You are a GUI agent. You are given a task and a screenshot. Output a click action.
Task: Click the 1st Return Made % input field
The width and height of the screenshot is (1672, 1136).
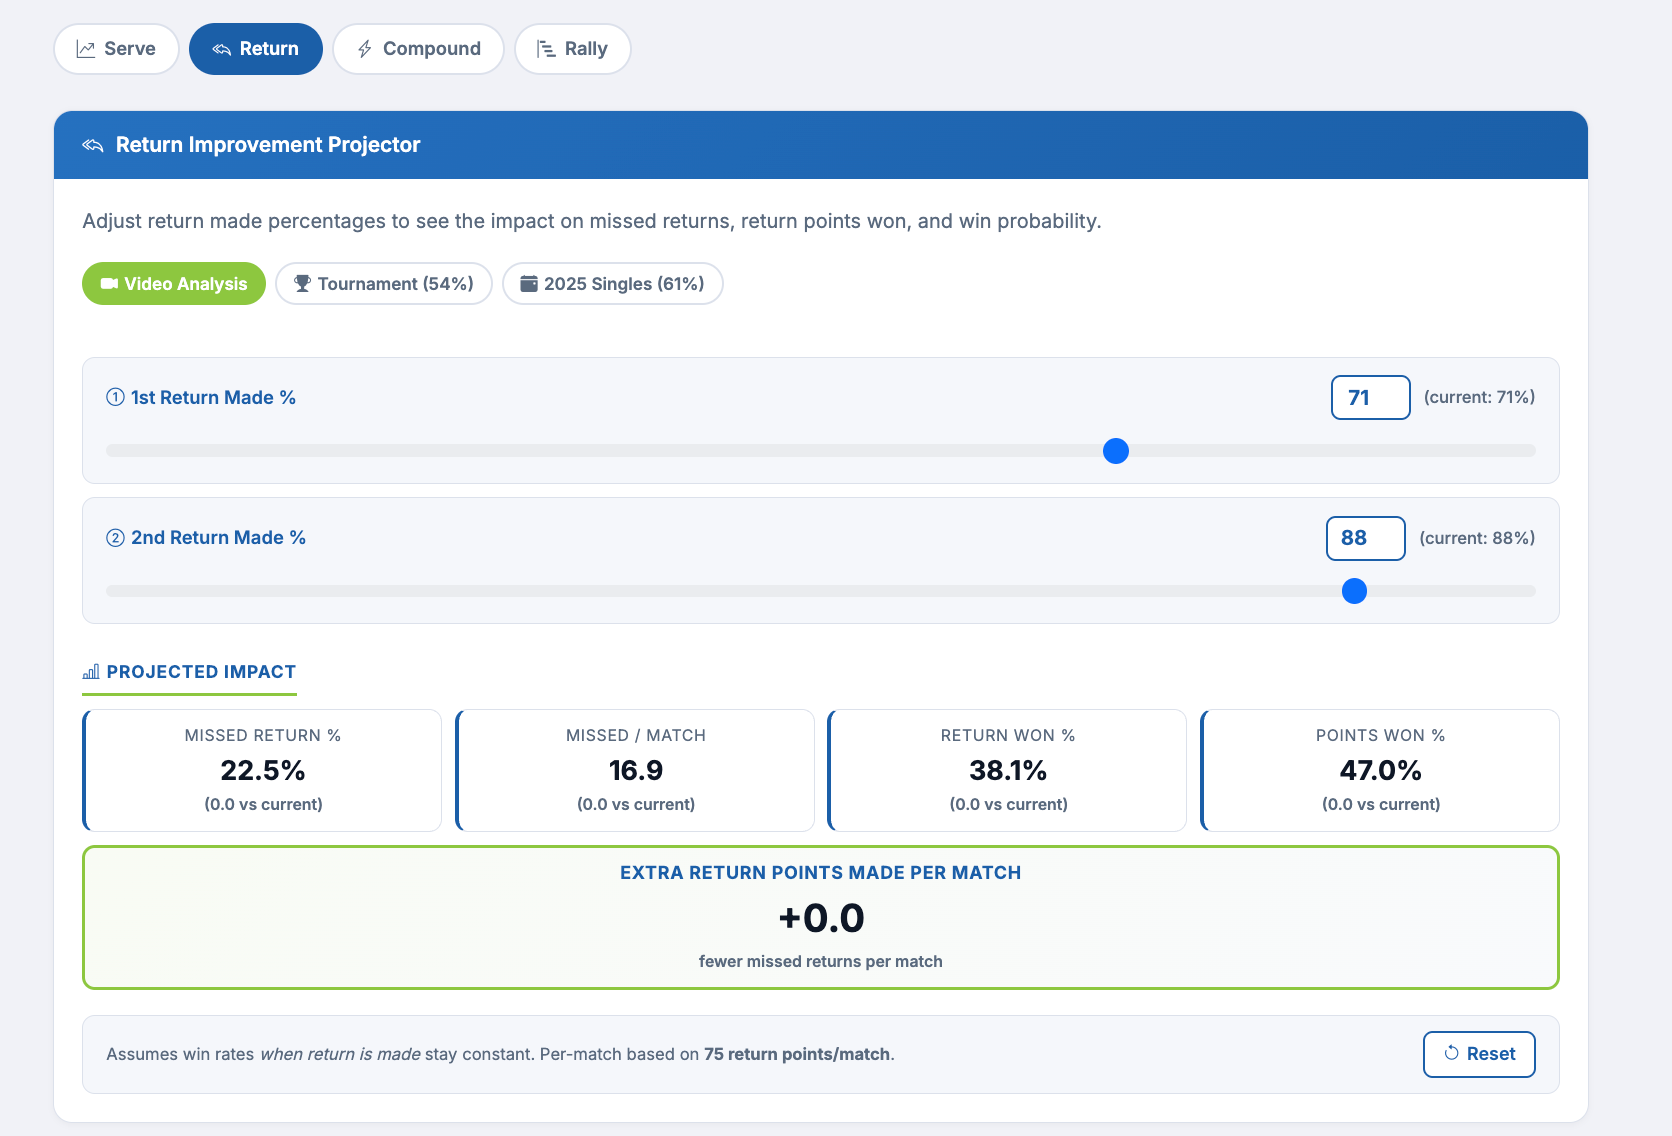pos(1371,398)
